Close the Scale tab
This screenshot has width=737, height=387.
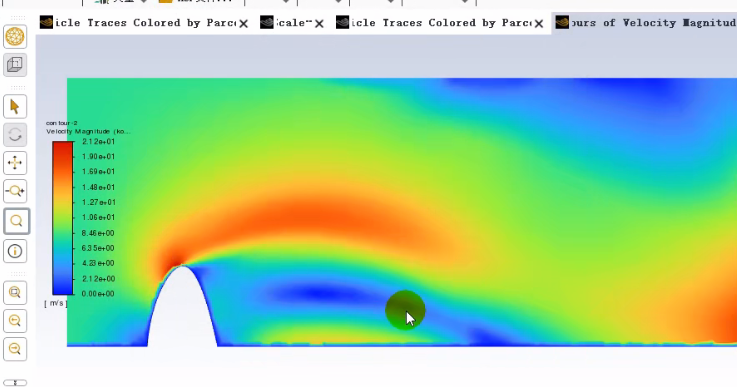(x=319, y=24)
